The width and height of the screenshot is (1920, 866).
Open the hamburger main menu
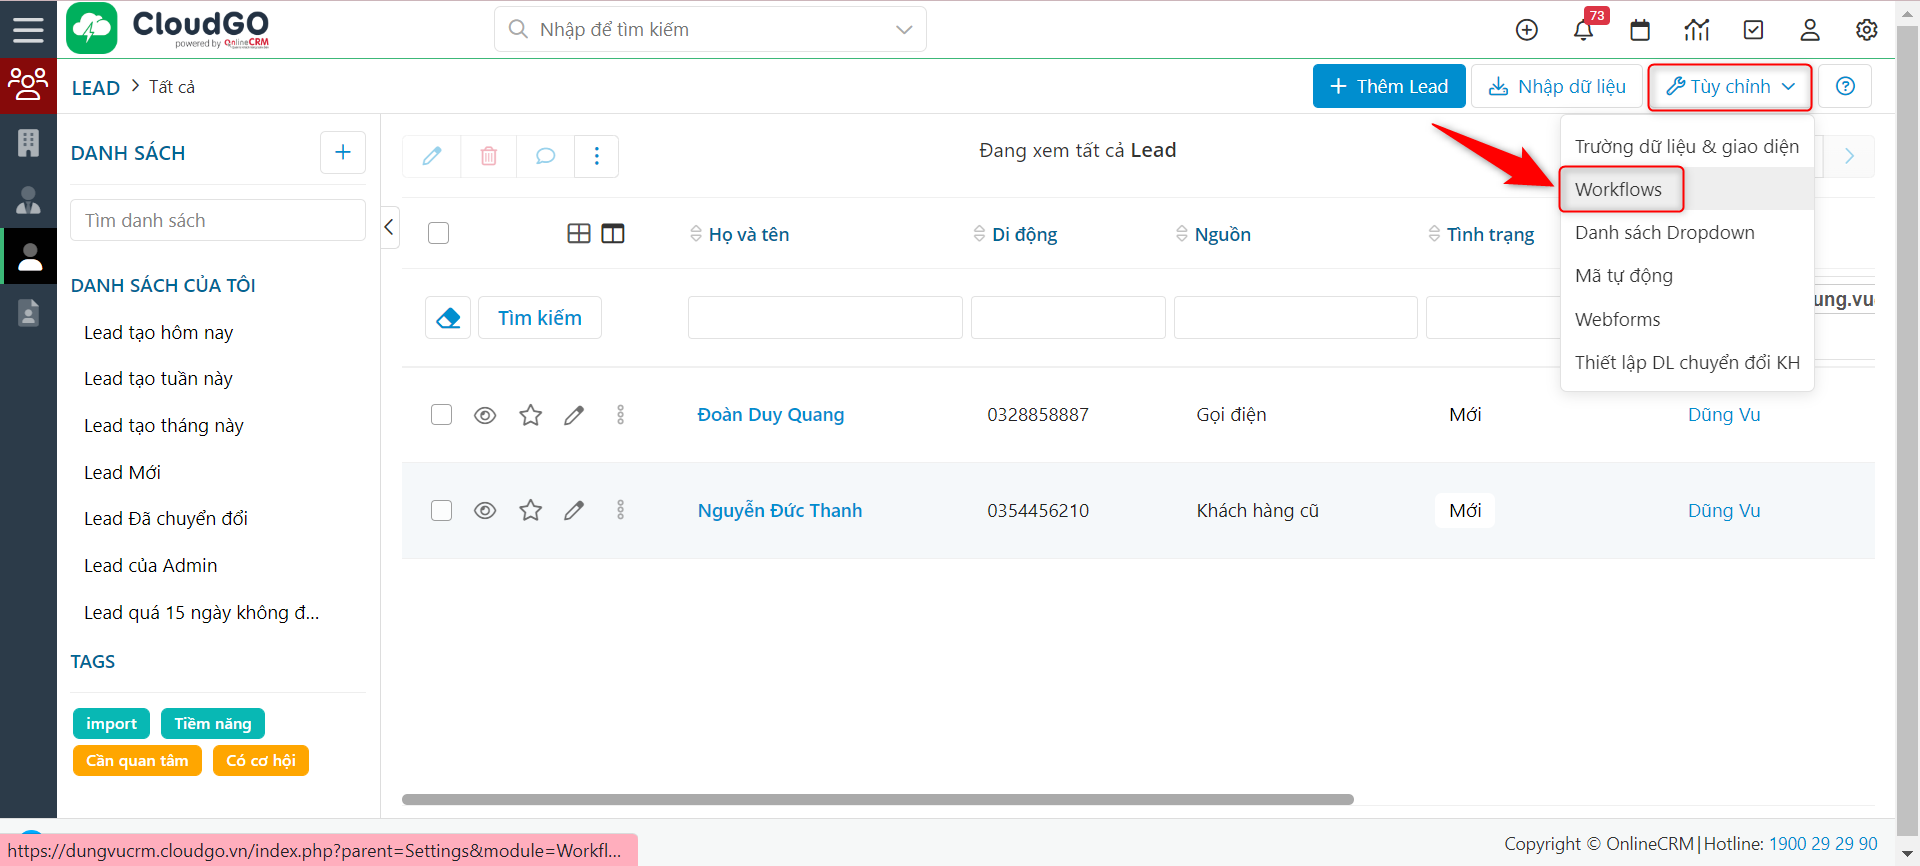point(28,29)
